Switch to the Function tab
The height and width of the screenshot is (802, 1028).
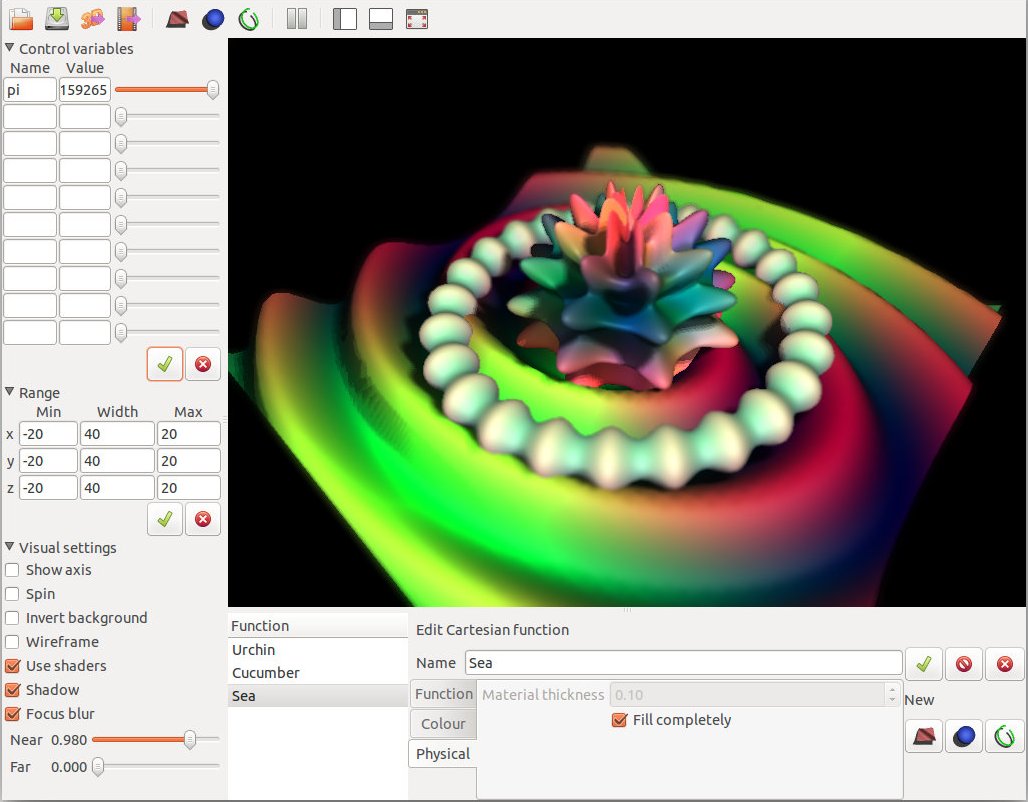coord(443,694)
